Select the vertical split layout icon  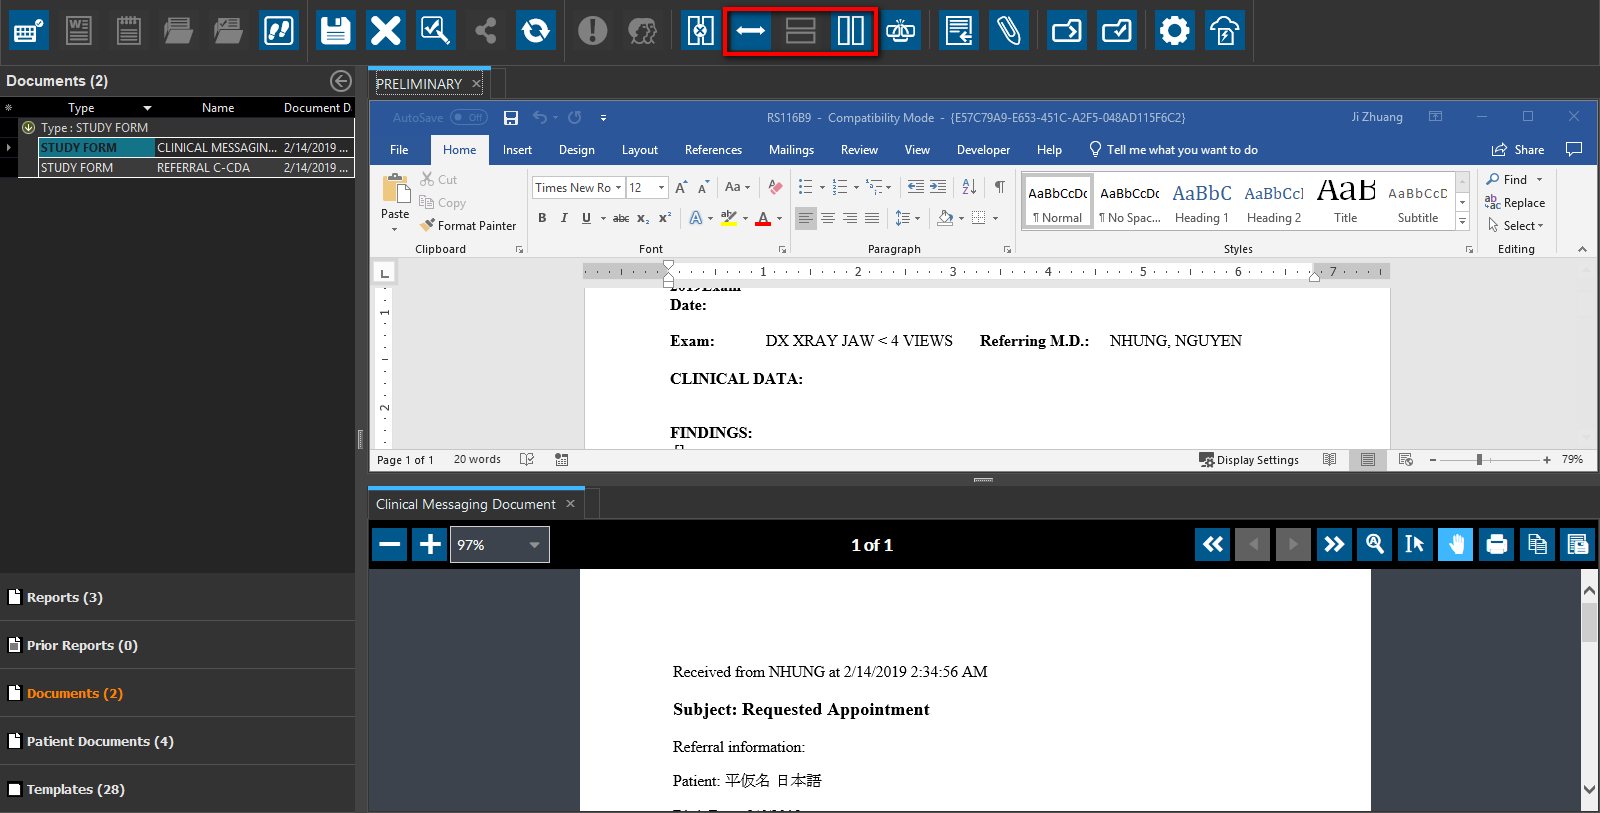(850, 31)
